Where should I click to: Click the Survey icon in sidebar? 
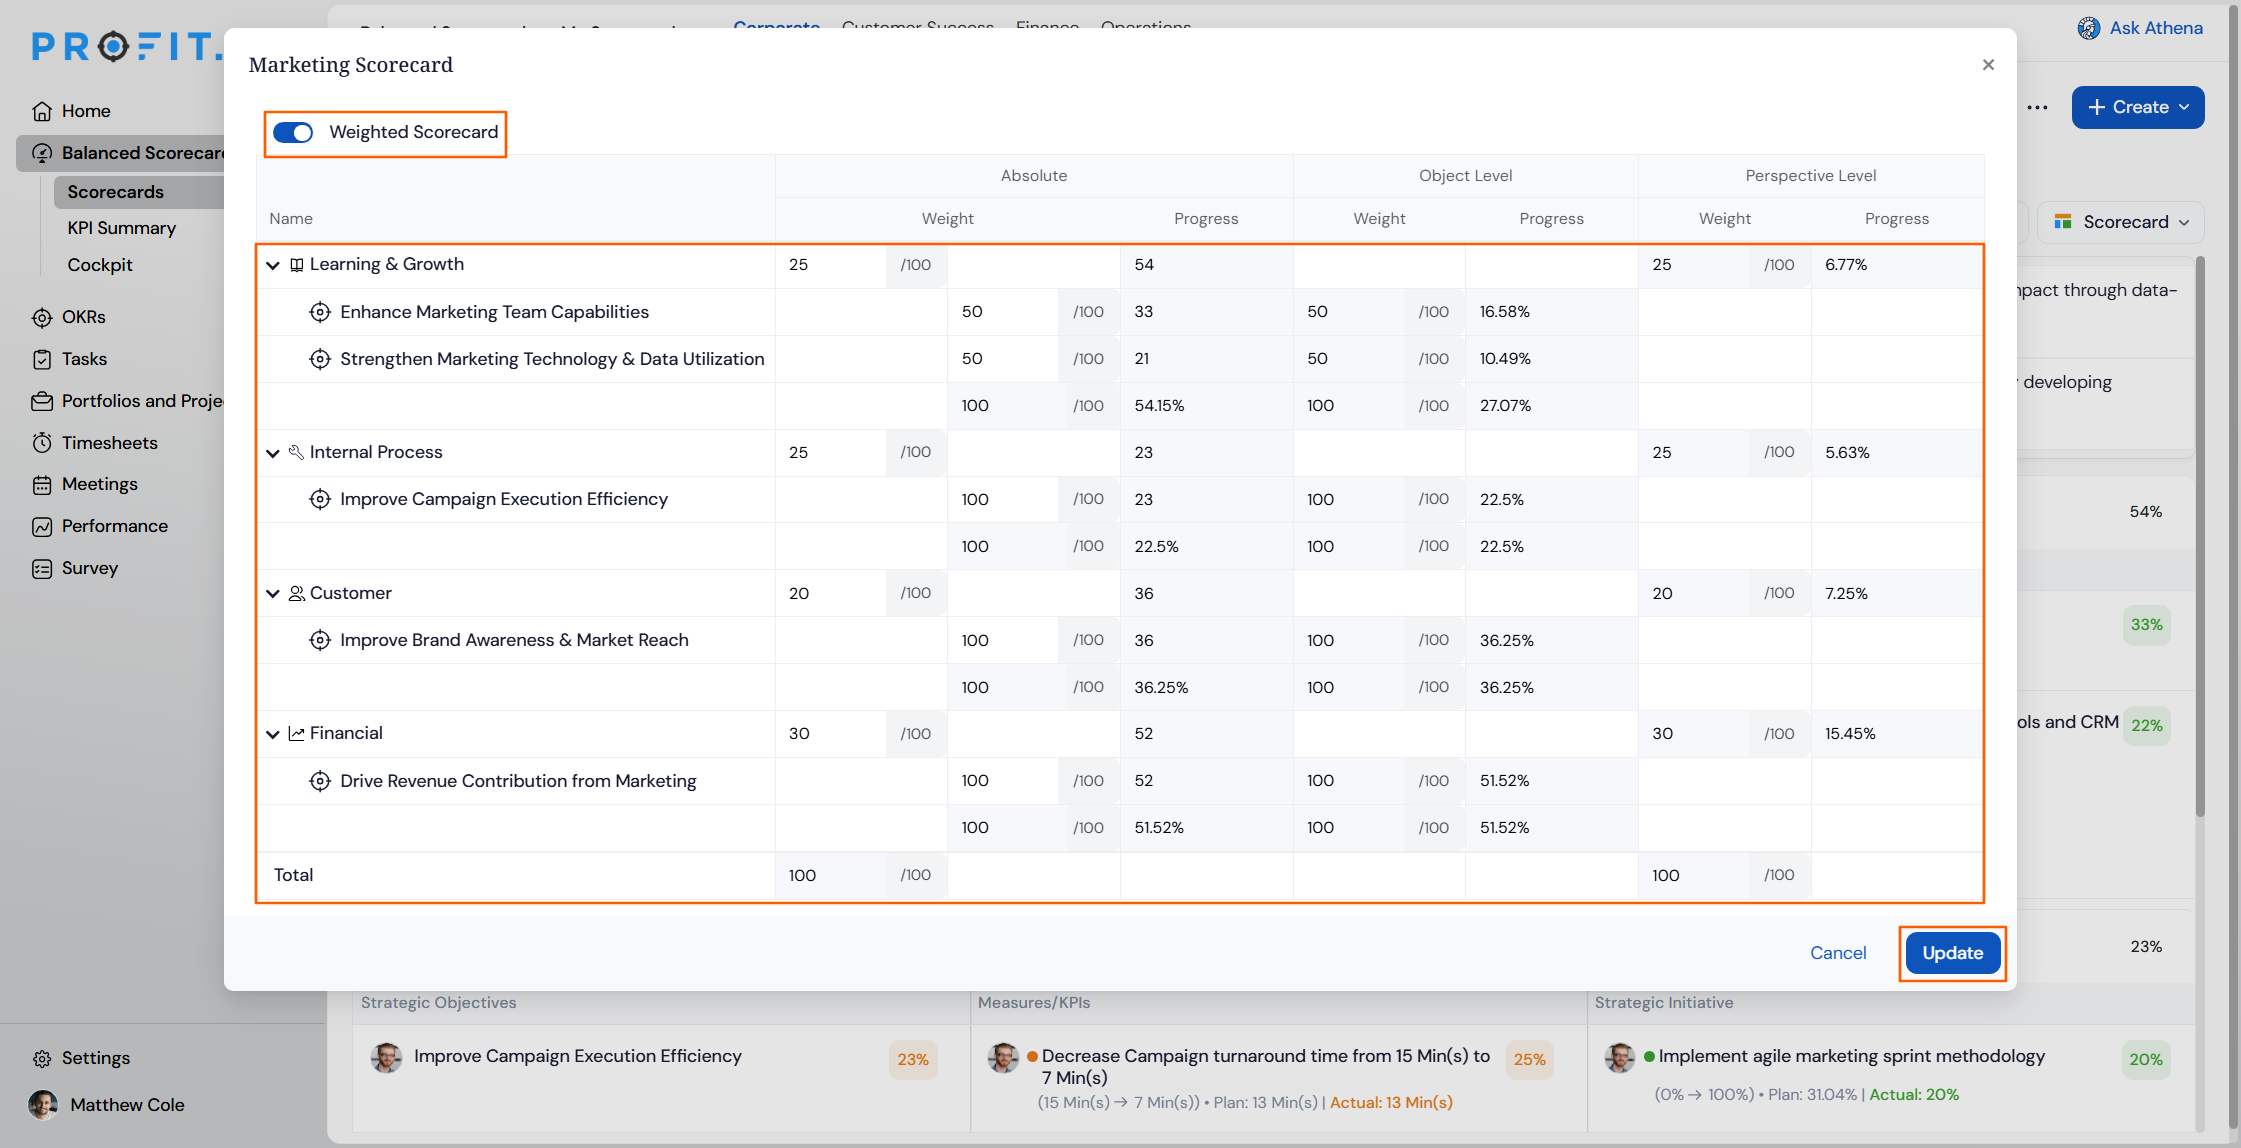click(41, 569)
